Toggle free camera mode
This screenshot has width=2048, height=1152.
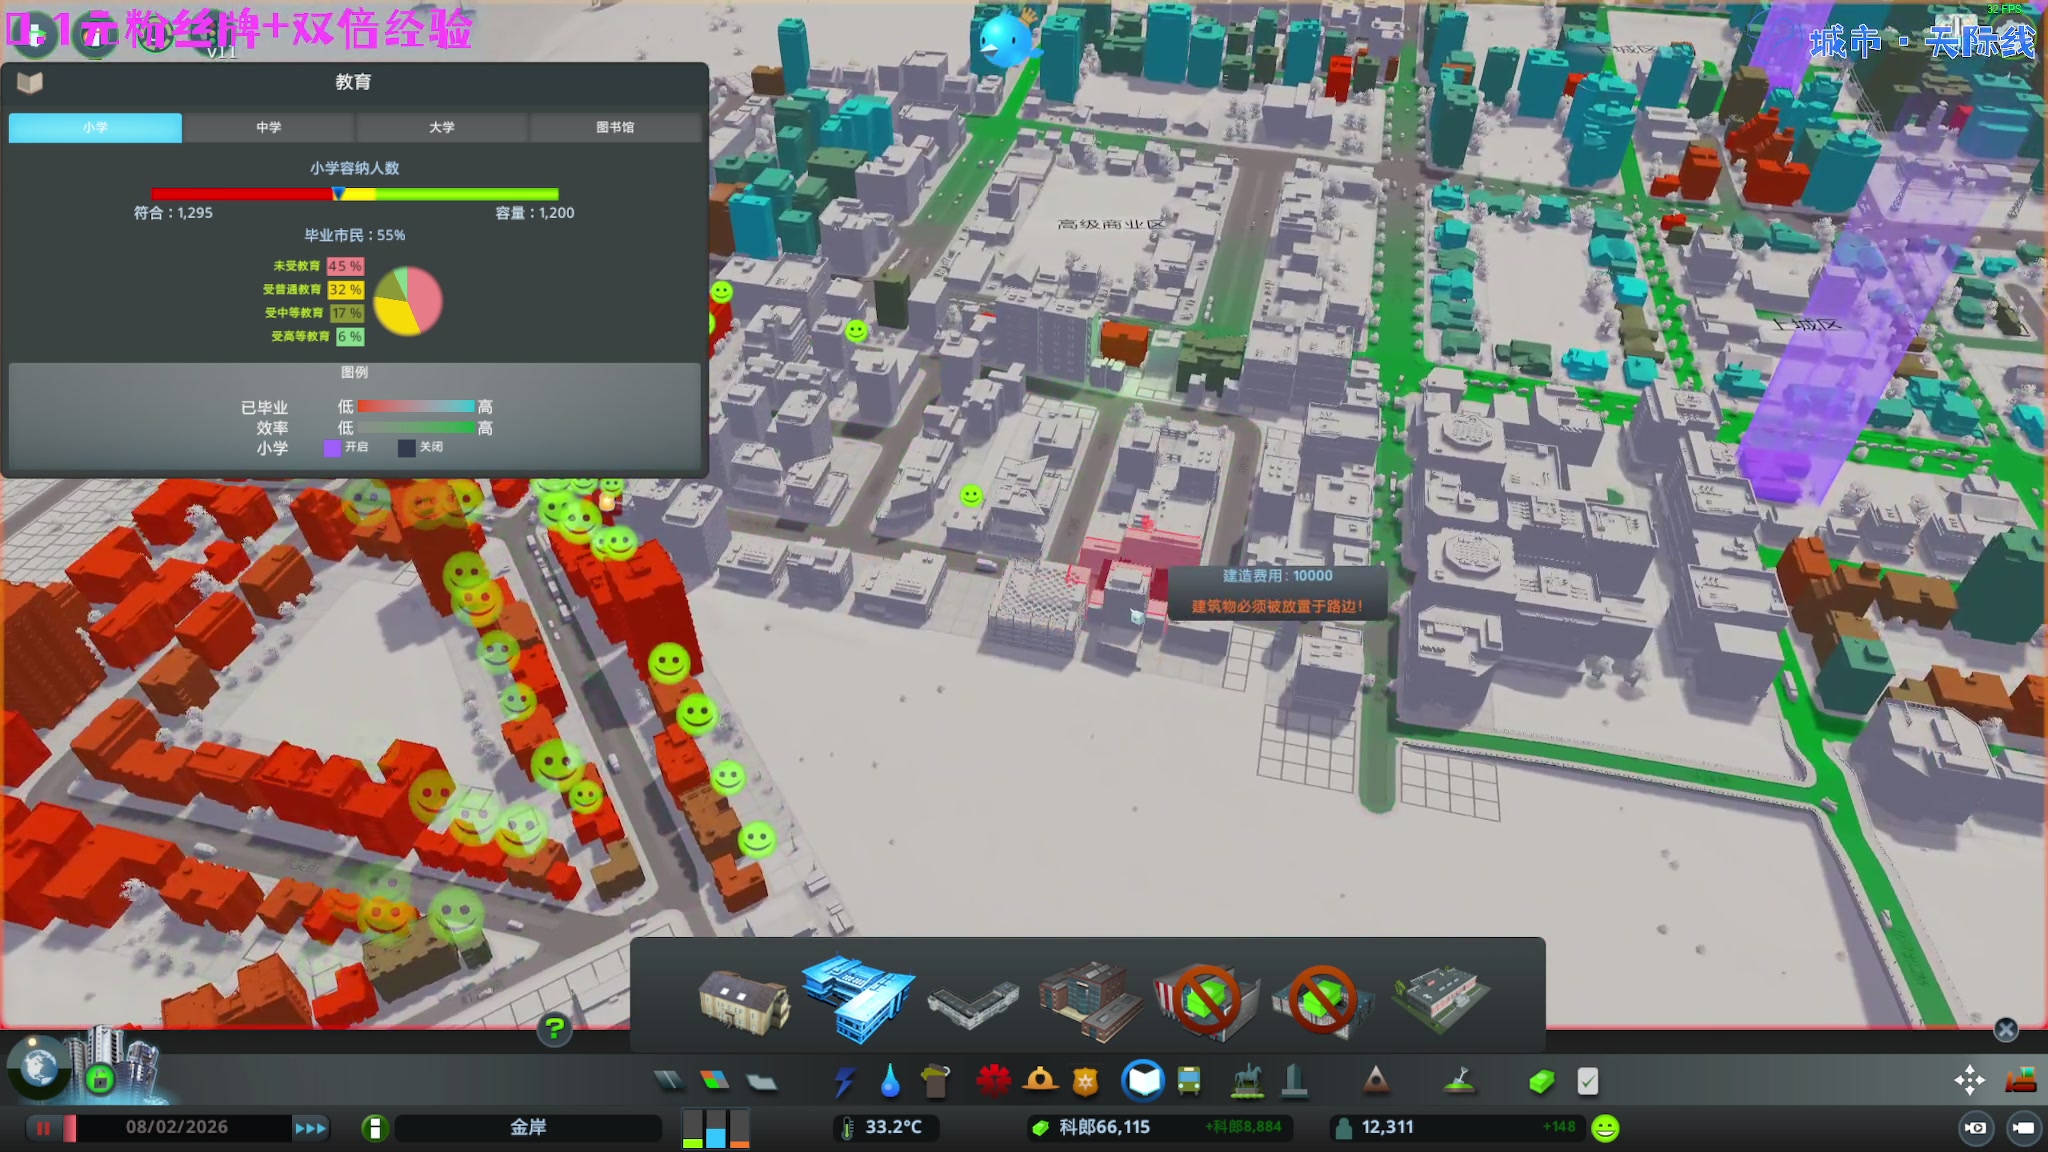click(x=2023, y=1128)
